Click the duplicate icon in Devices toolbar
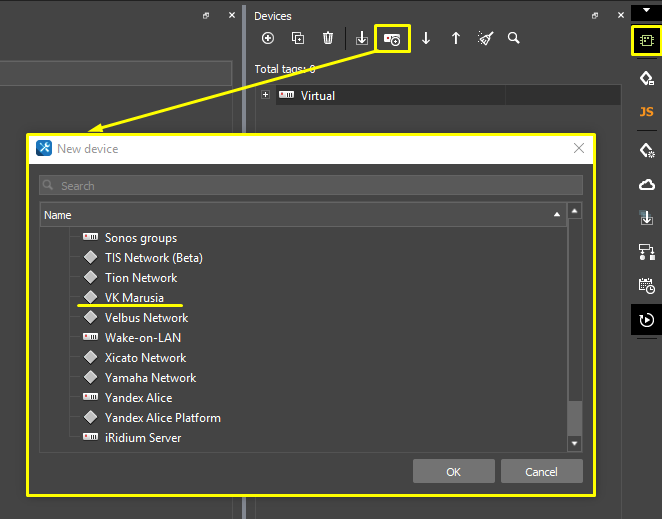Viewport: 662px width, 519px height. point(298,39)
